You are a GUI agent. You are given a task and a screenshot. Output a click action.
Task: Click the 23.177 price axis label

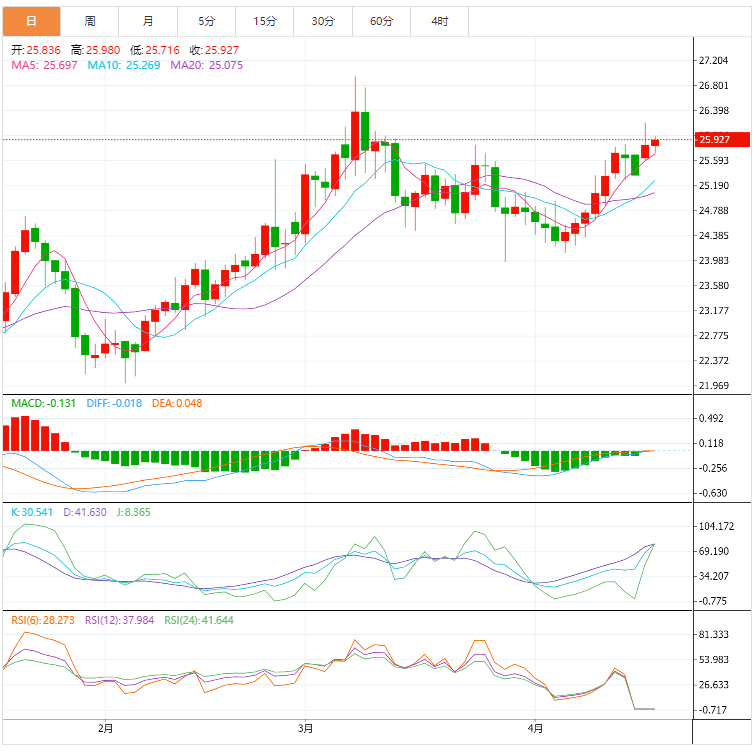pos(714,311)
